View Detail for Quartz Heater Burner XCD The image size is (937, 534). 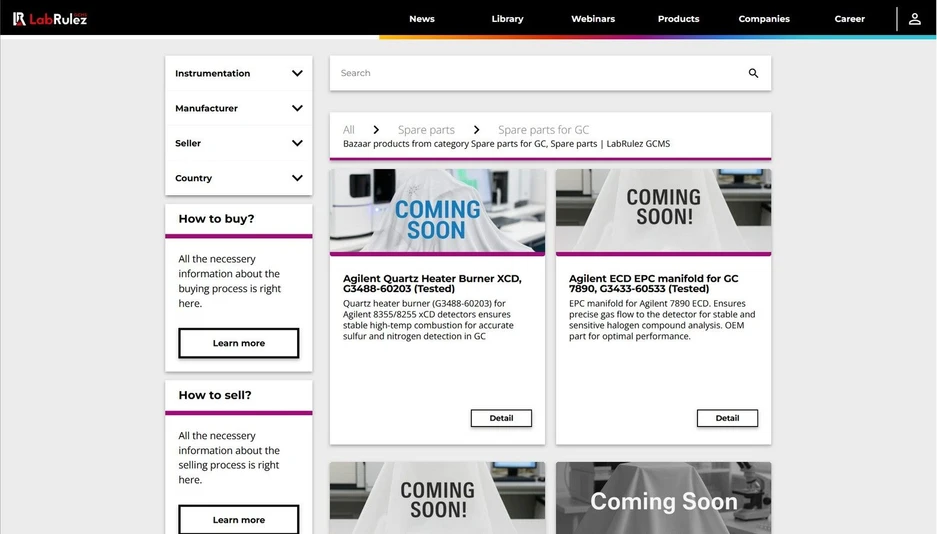501,418
